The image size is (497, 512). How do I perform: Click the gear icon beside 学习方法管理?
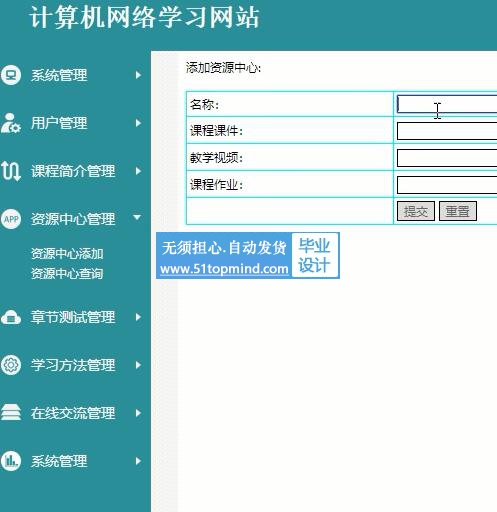pos(11,365)
